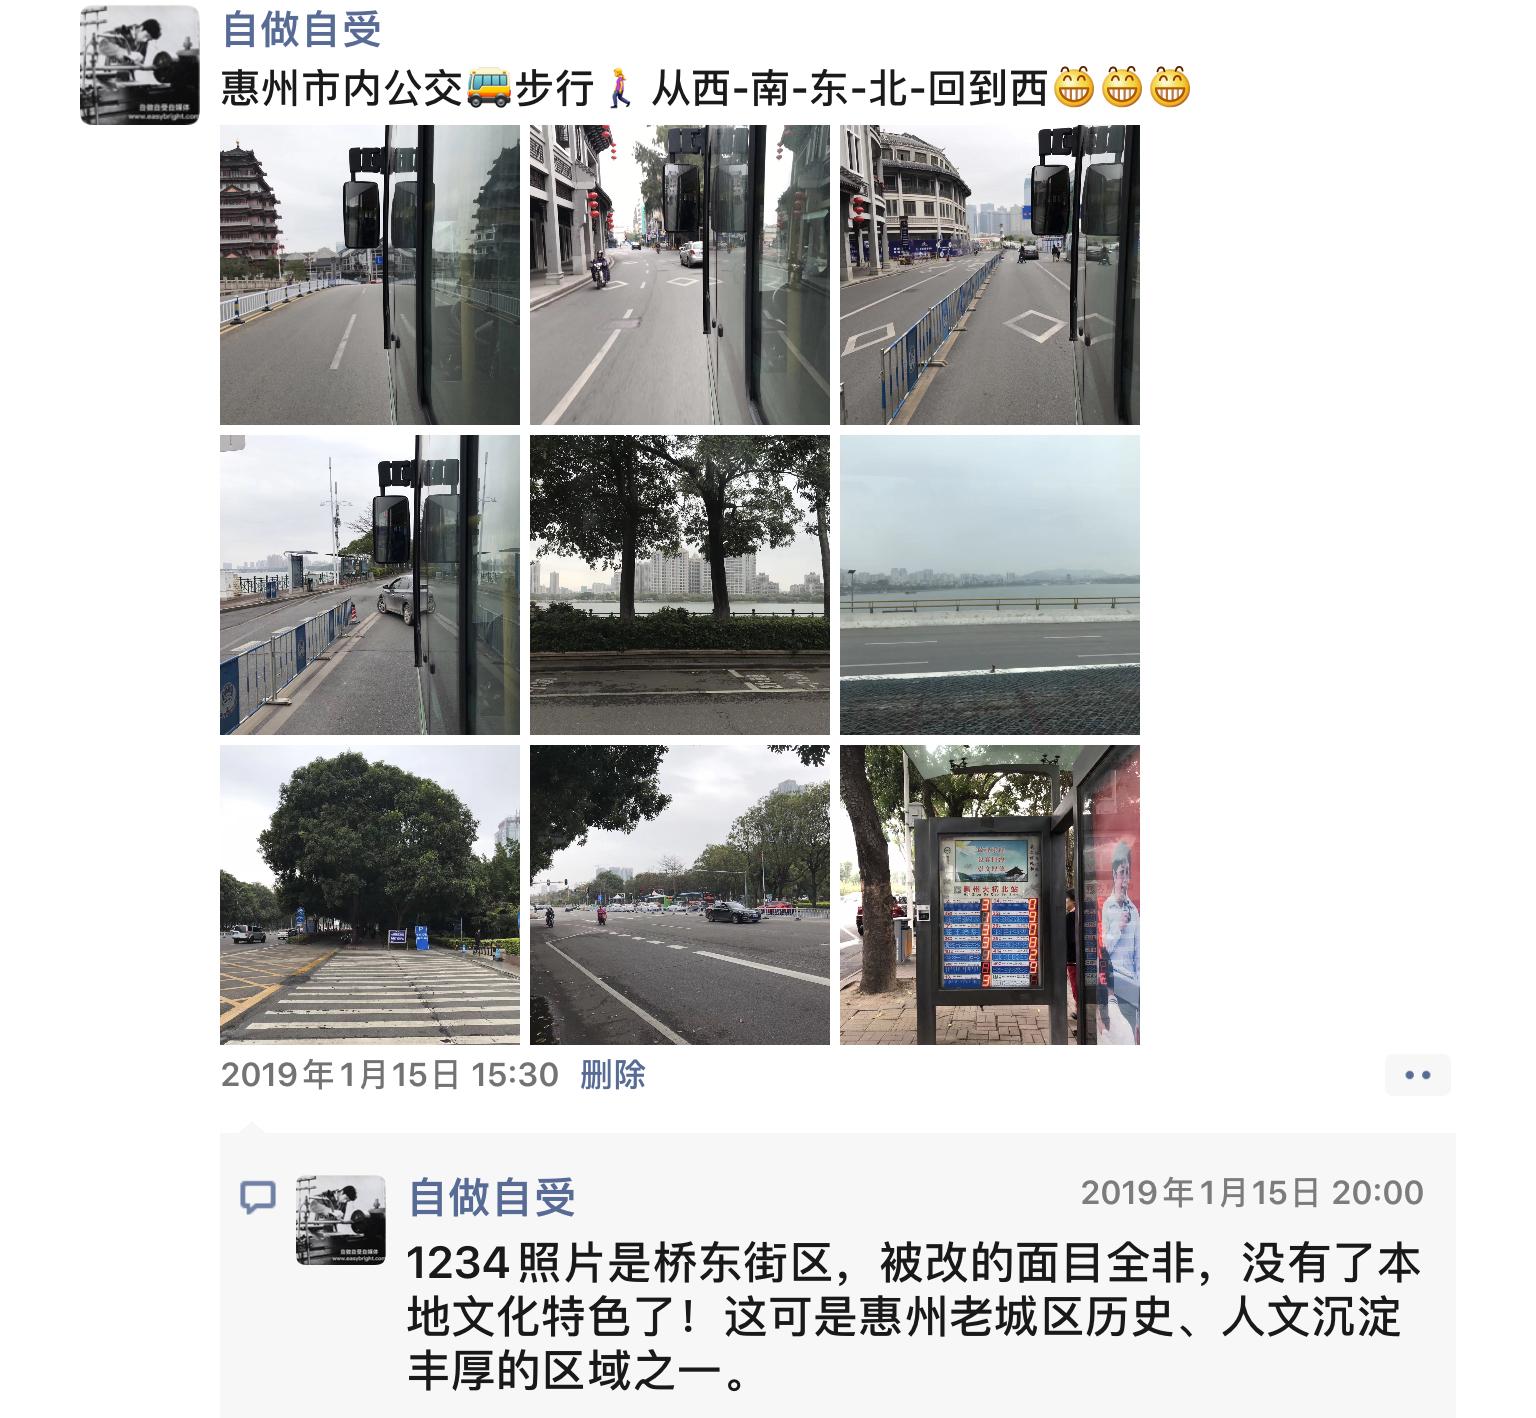1536x1418 pixels.
Task: Open the commenter's avatar in the reply
Action: point(341,1220)
